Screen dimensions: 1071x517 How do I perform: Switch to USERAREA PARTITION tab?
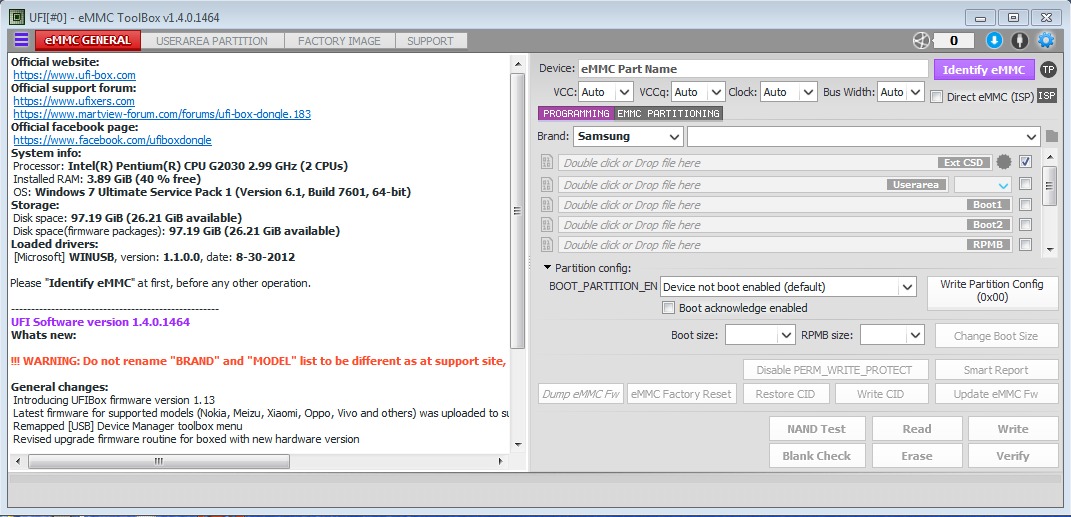click(212, 41)
